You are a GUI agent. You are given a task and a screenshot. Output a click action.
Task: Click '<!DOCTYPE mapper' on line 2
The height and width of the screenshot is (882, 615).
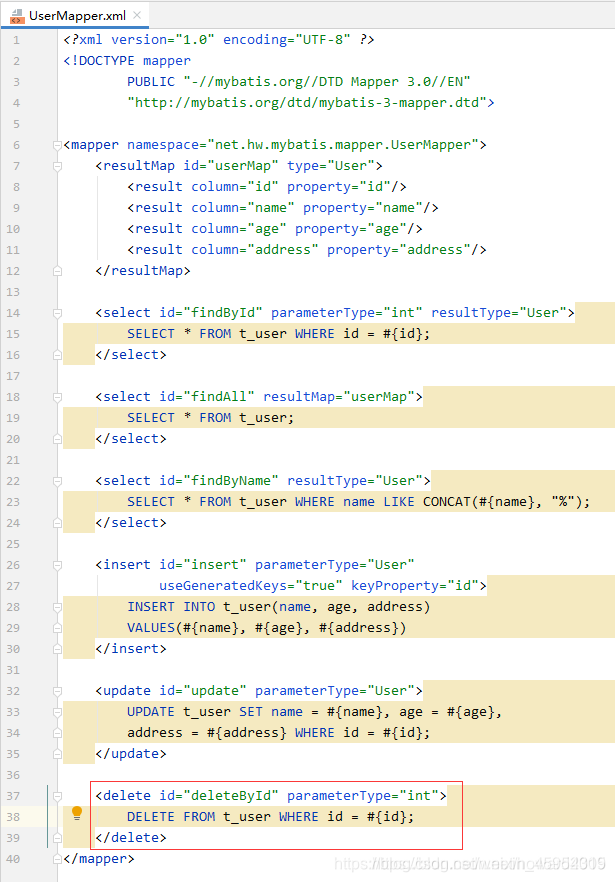[127, 61]
